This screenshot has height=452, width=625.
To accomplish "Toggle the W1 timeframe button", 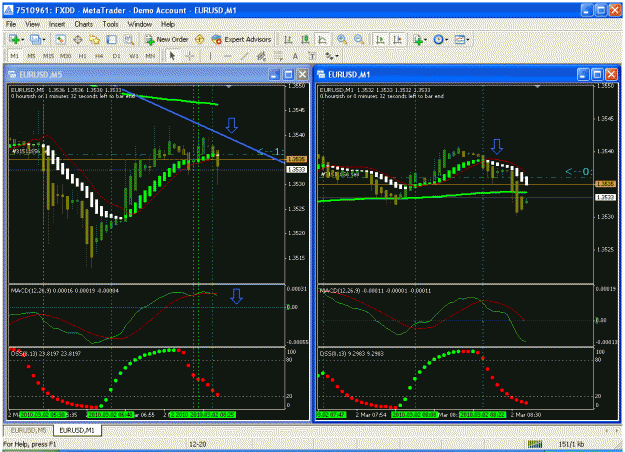I will 134,56.
